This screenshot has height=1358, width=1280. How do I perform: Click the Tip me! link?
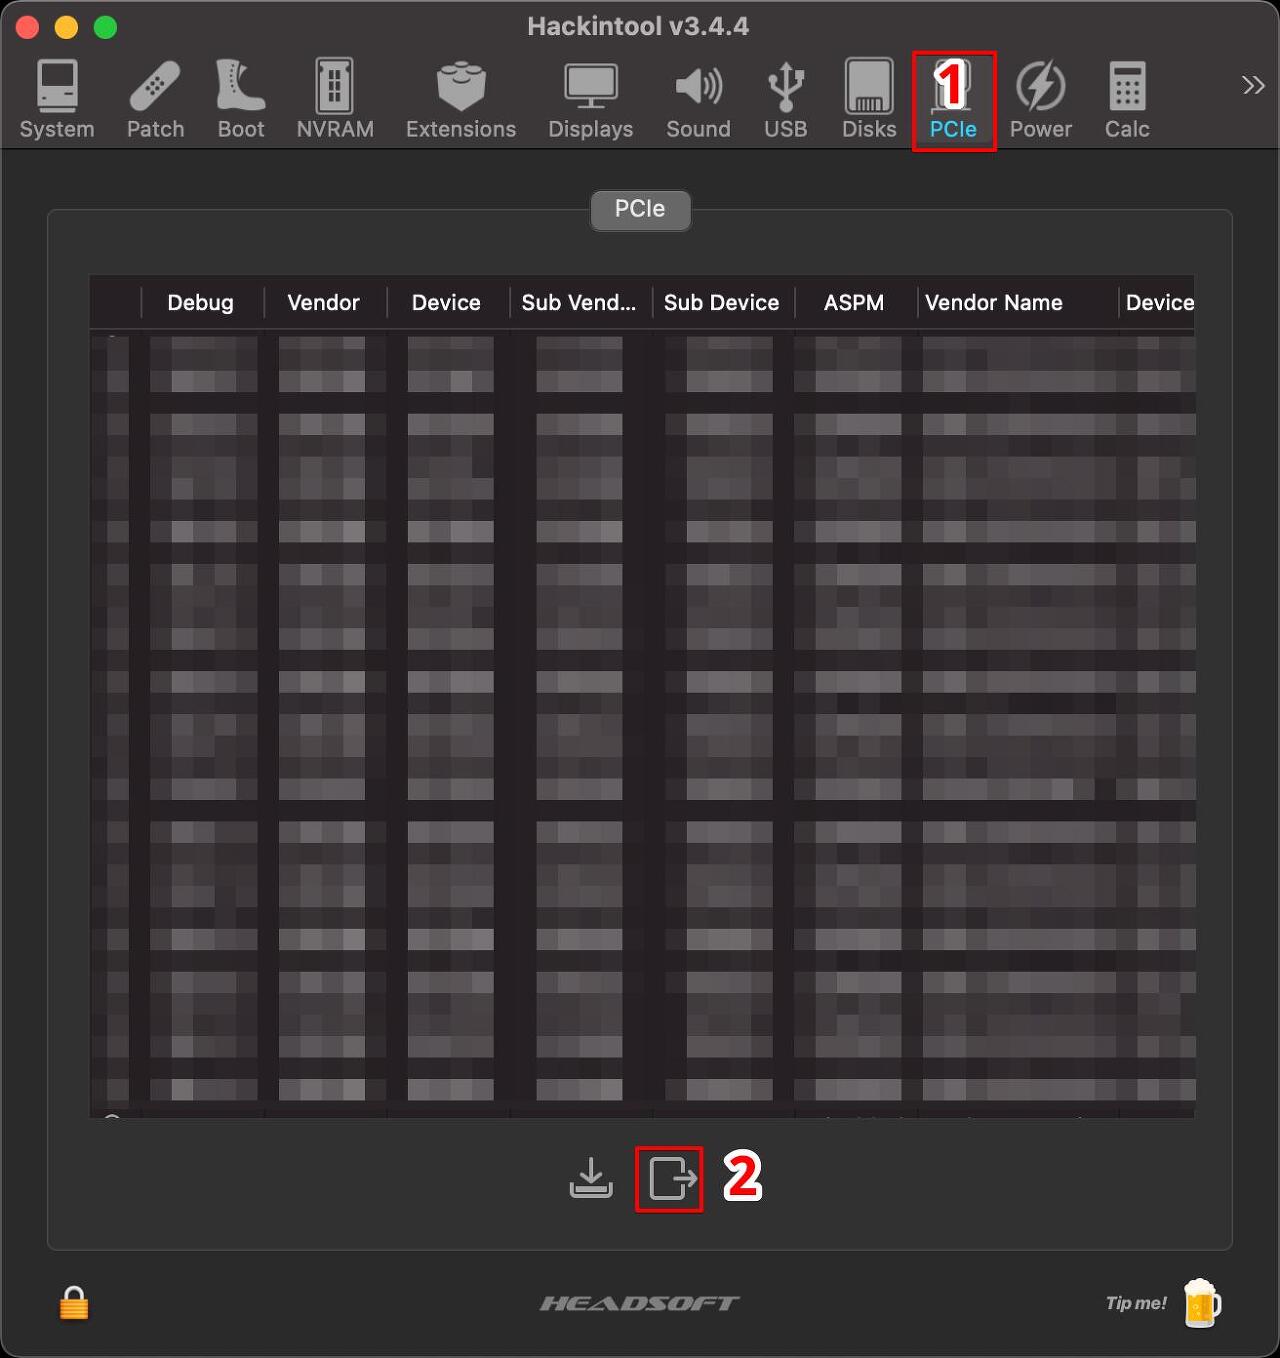click(1136, 1303)
